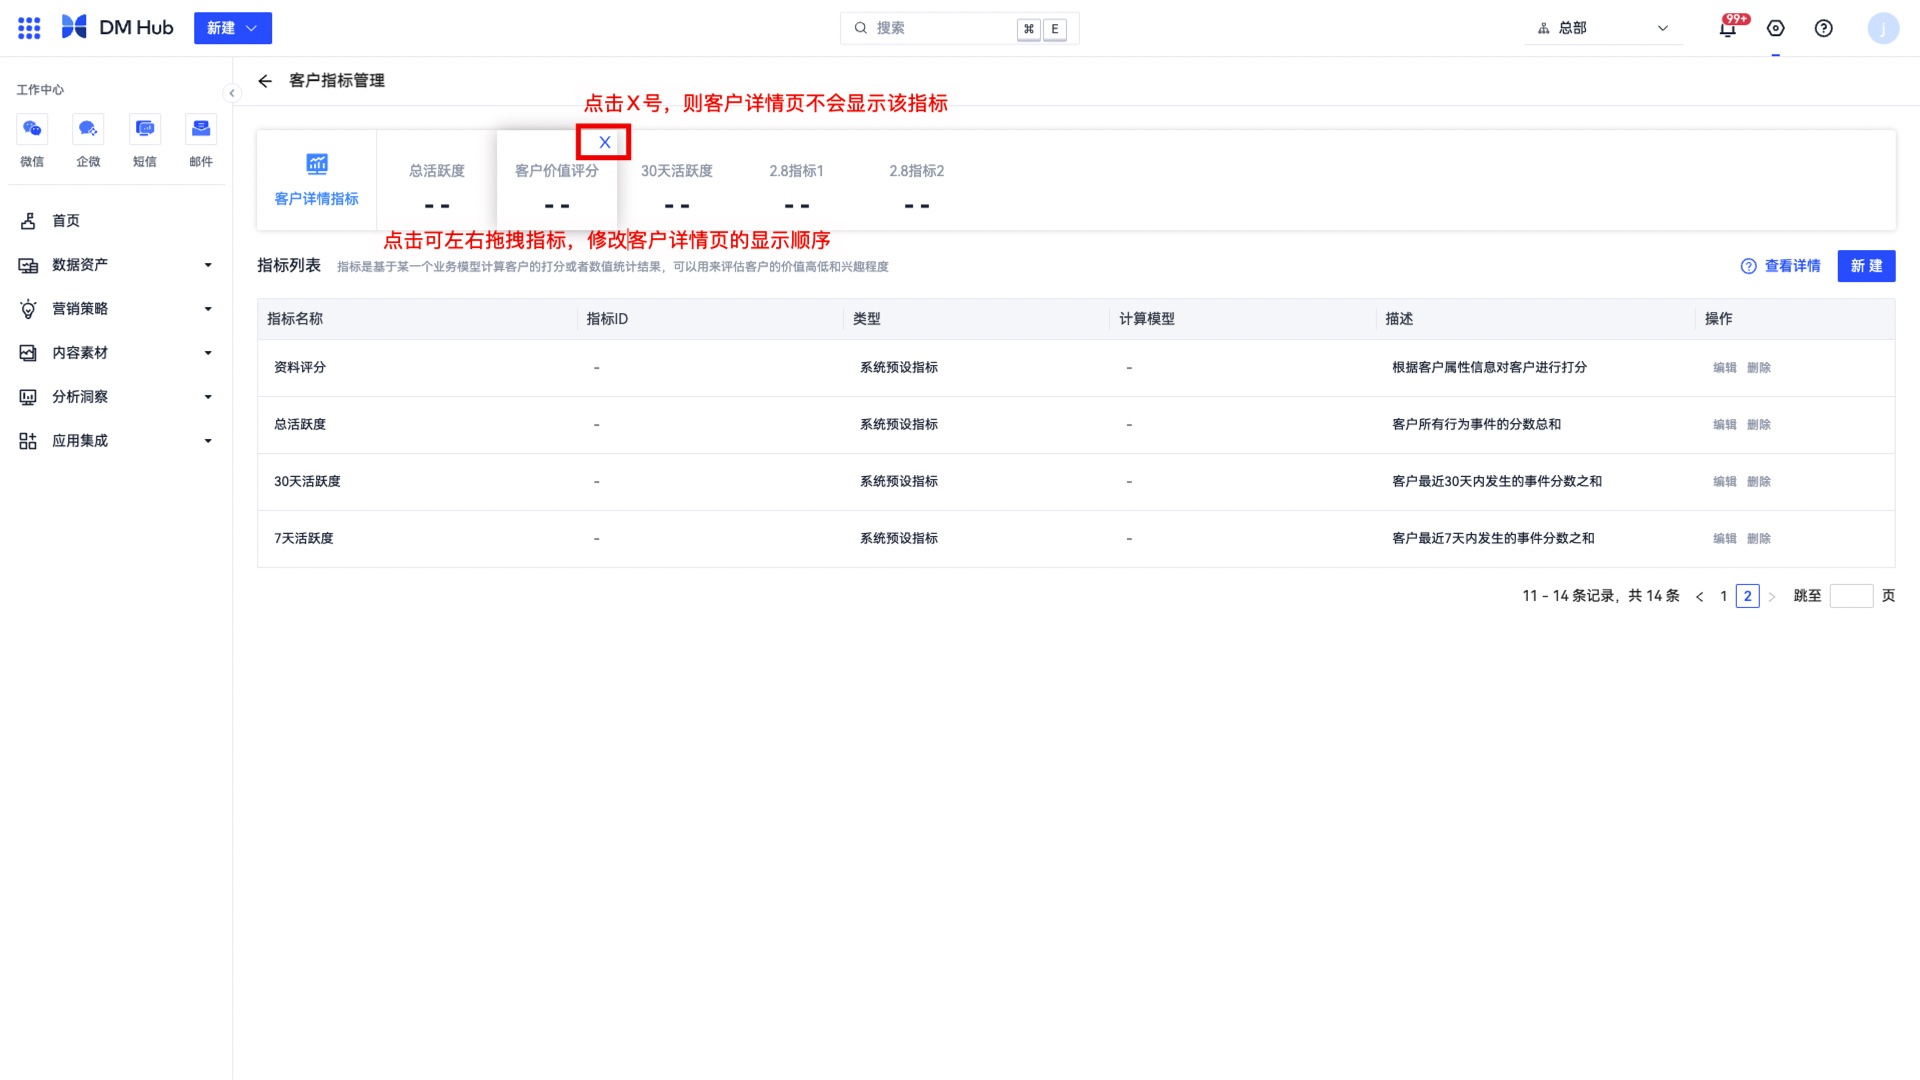The height and width of the screenshot is (1080, 1920).
Task: Click the 数据资产 expand arrow
Action: click(x=208, y=265)
